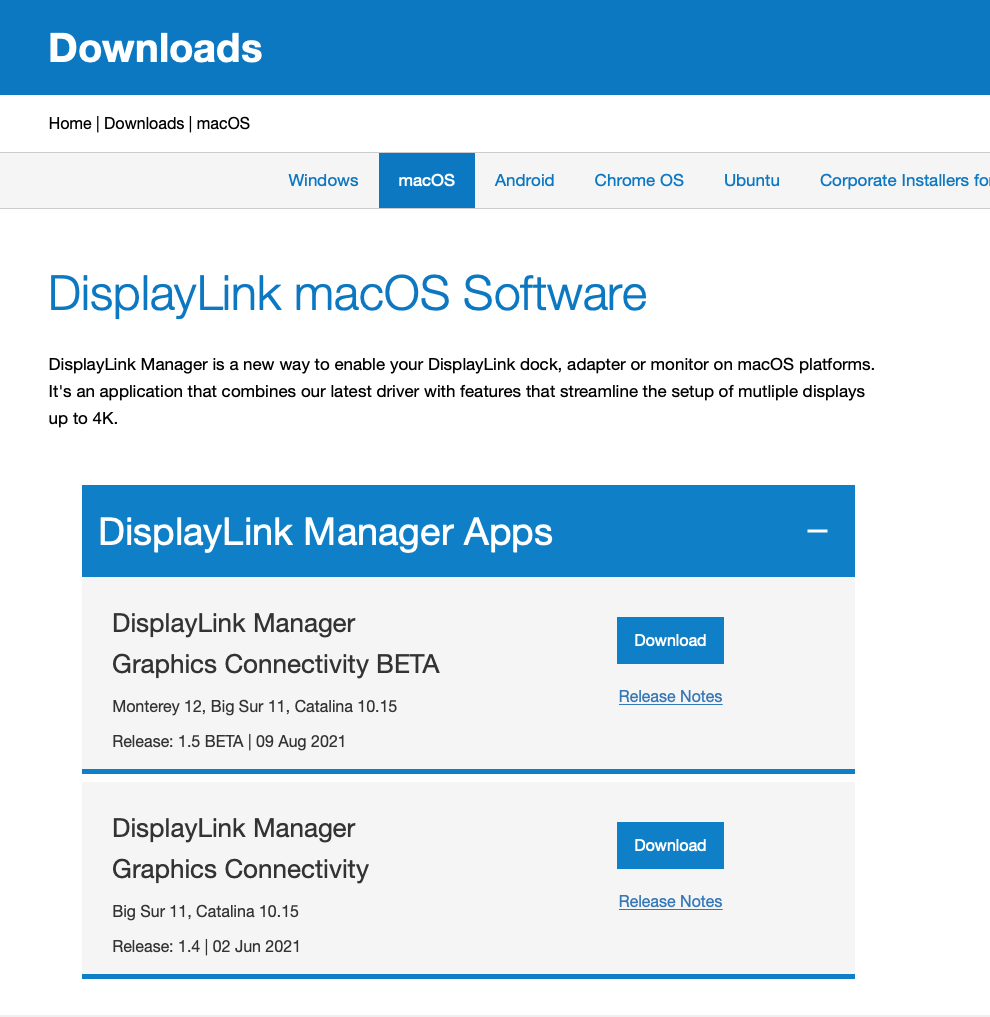Click the Graphics Connectivity BETA title

click(276, 664)
